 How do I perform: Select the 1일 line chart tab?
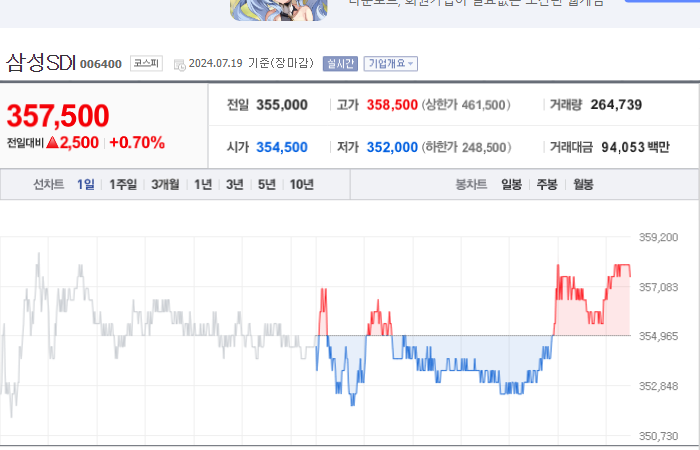[86, 184]
